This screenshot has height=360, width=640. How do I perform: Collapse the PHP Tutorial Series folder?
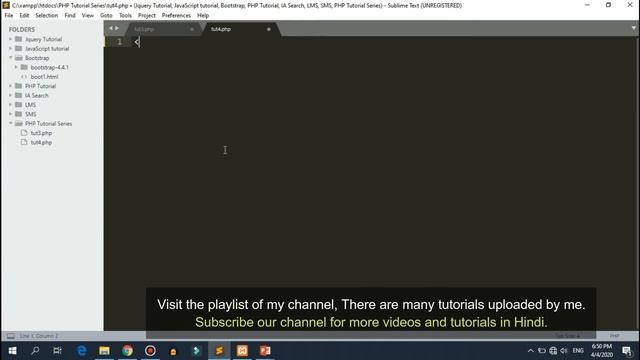(11, 123)
